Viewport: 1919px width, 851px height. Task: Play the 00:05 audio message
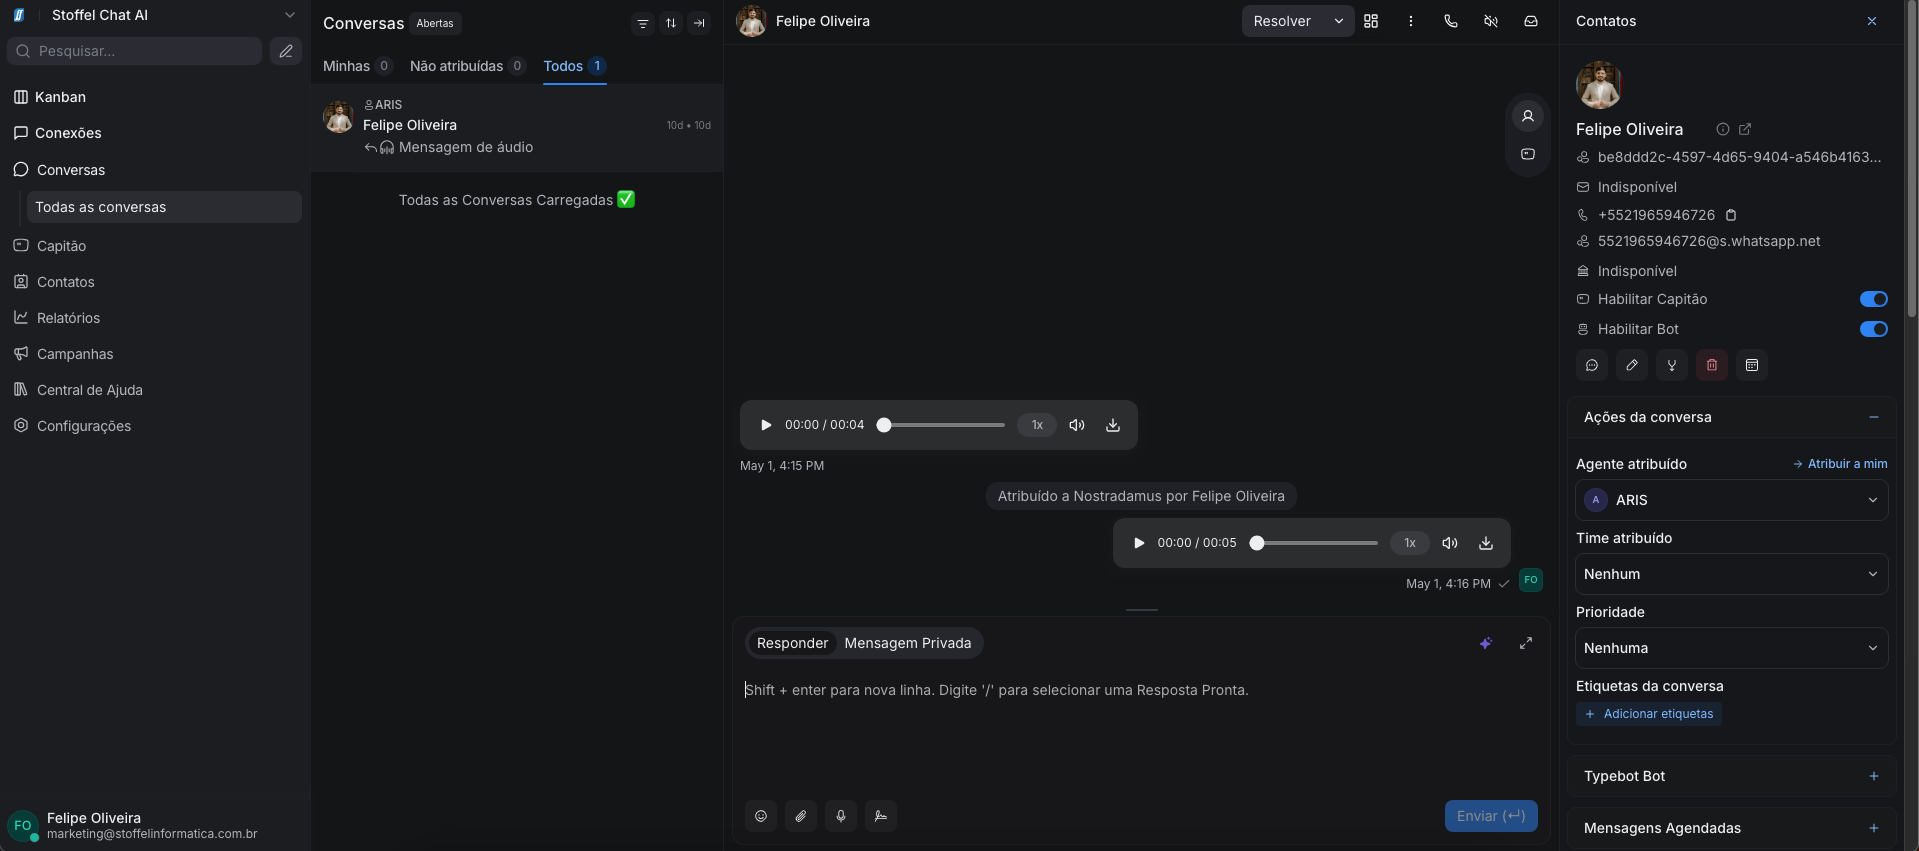point(1139,543)
